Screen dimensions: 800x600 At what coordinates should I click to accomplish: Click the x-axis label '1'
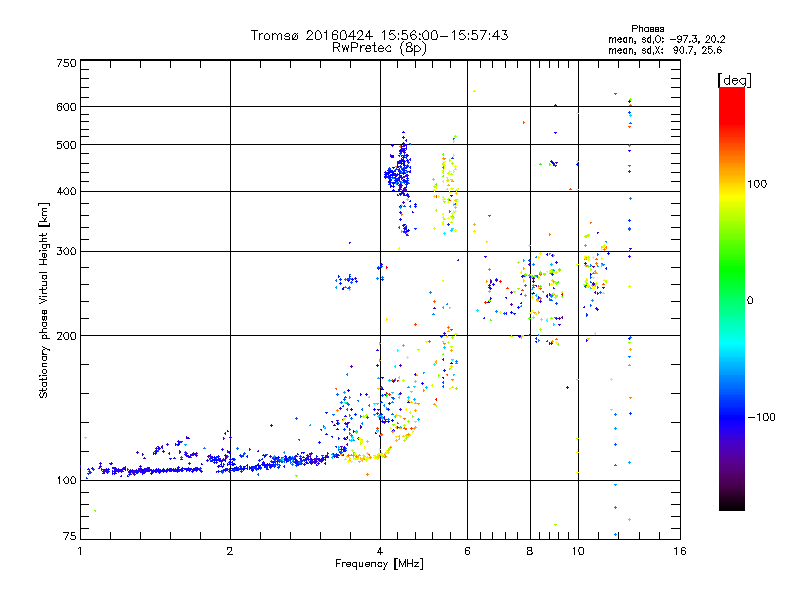80,551
